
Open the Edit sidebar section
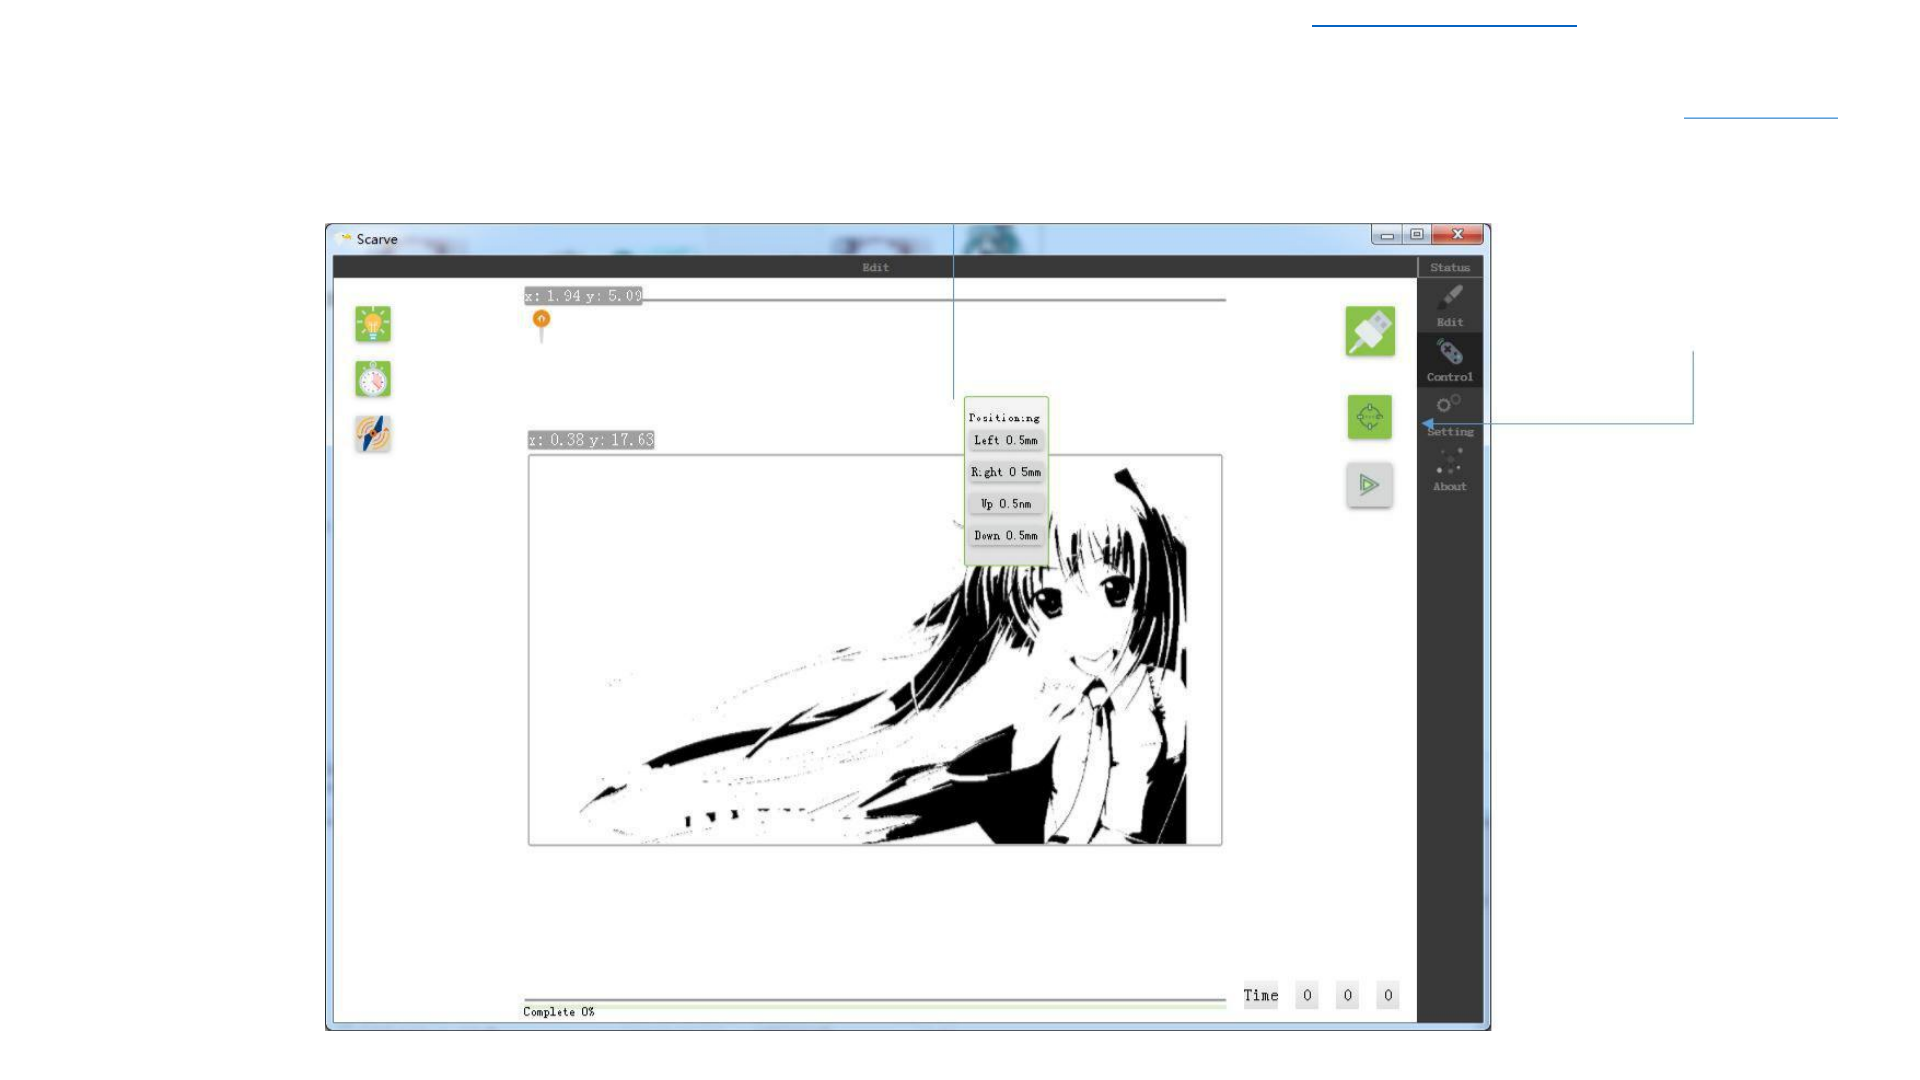[x=1449, y=305]
